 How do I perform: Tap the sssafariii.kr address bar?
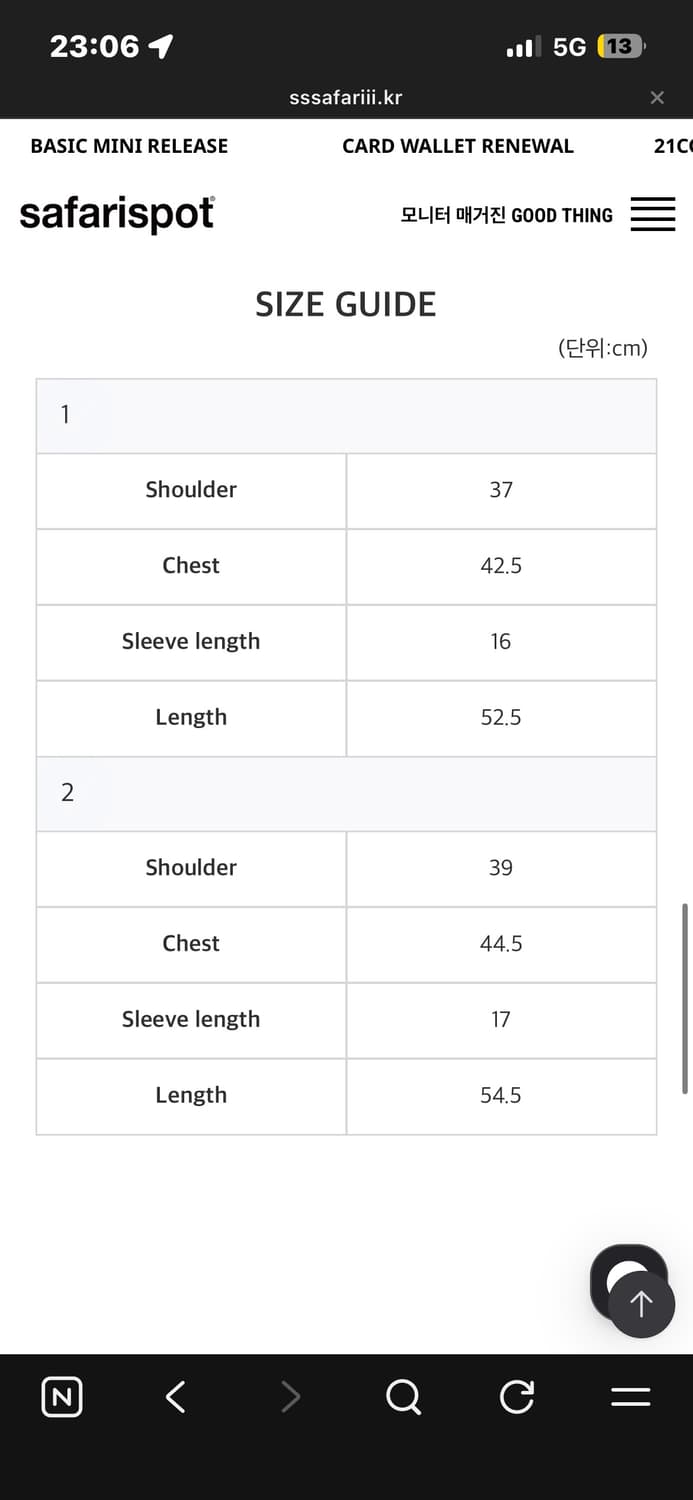[345, 97]
